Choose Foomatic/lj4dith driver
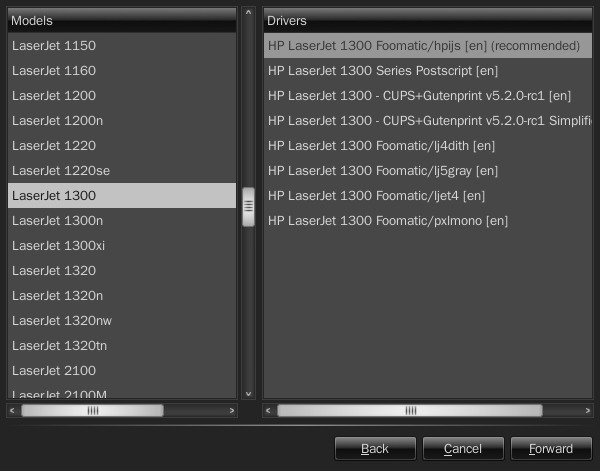This screenshot has height=471, width=600. tap(428, 145)
